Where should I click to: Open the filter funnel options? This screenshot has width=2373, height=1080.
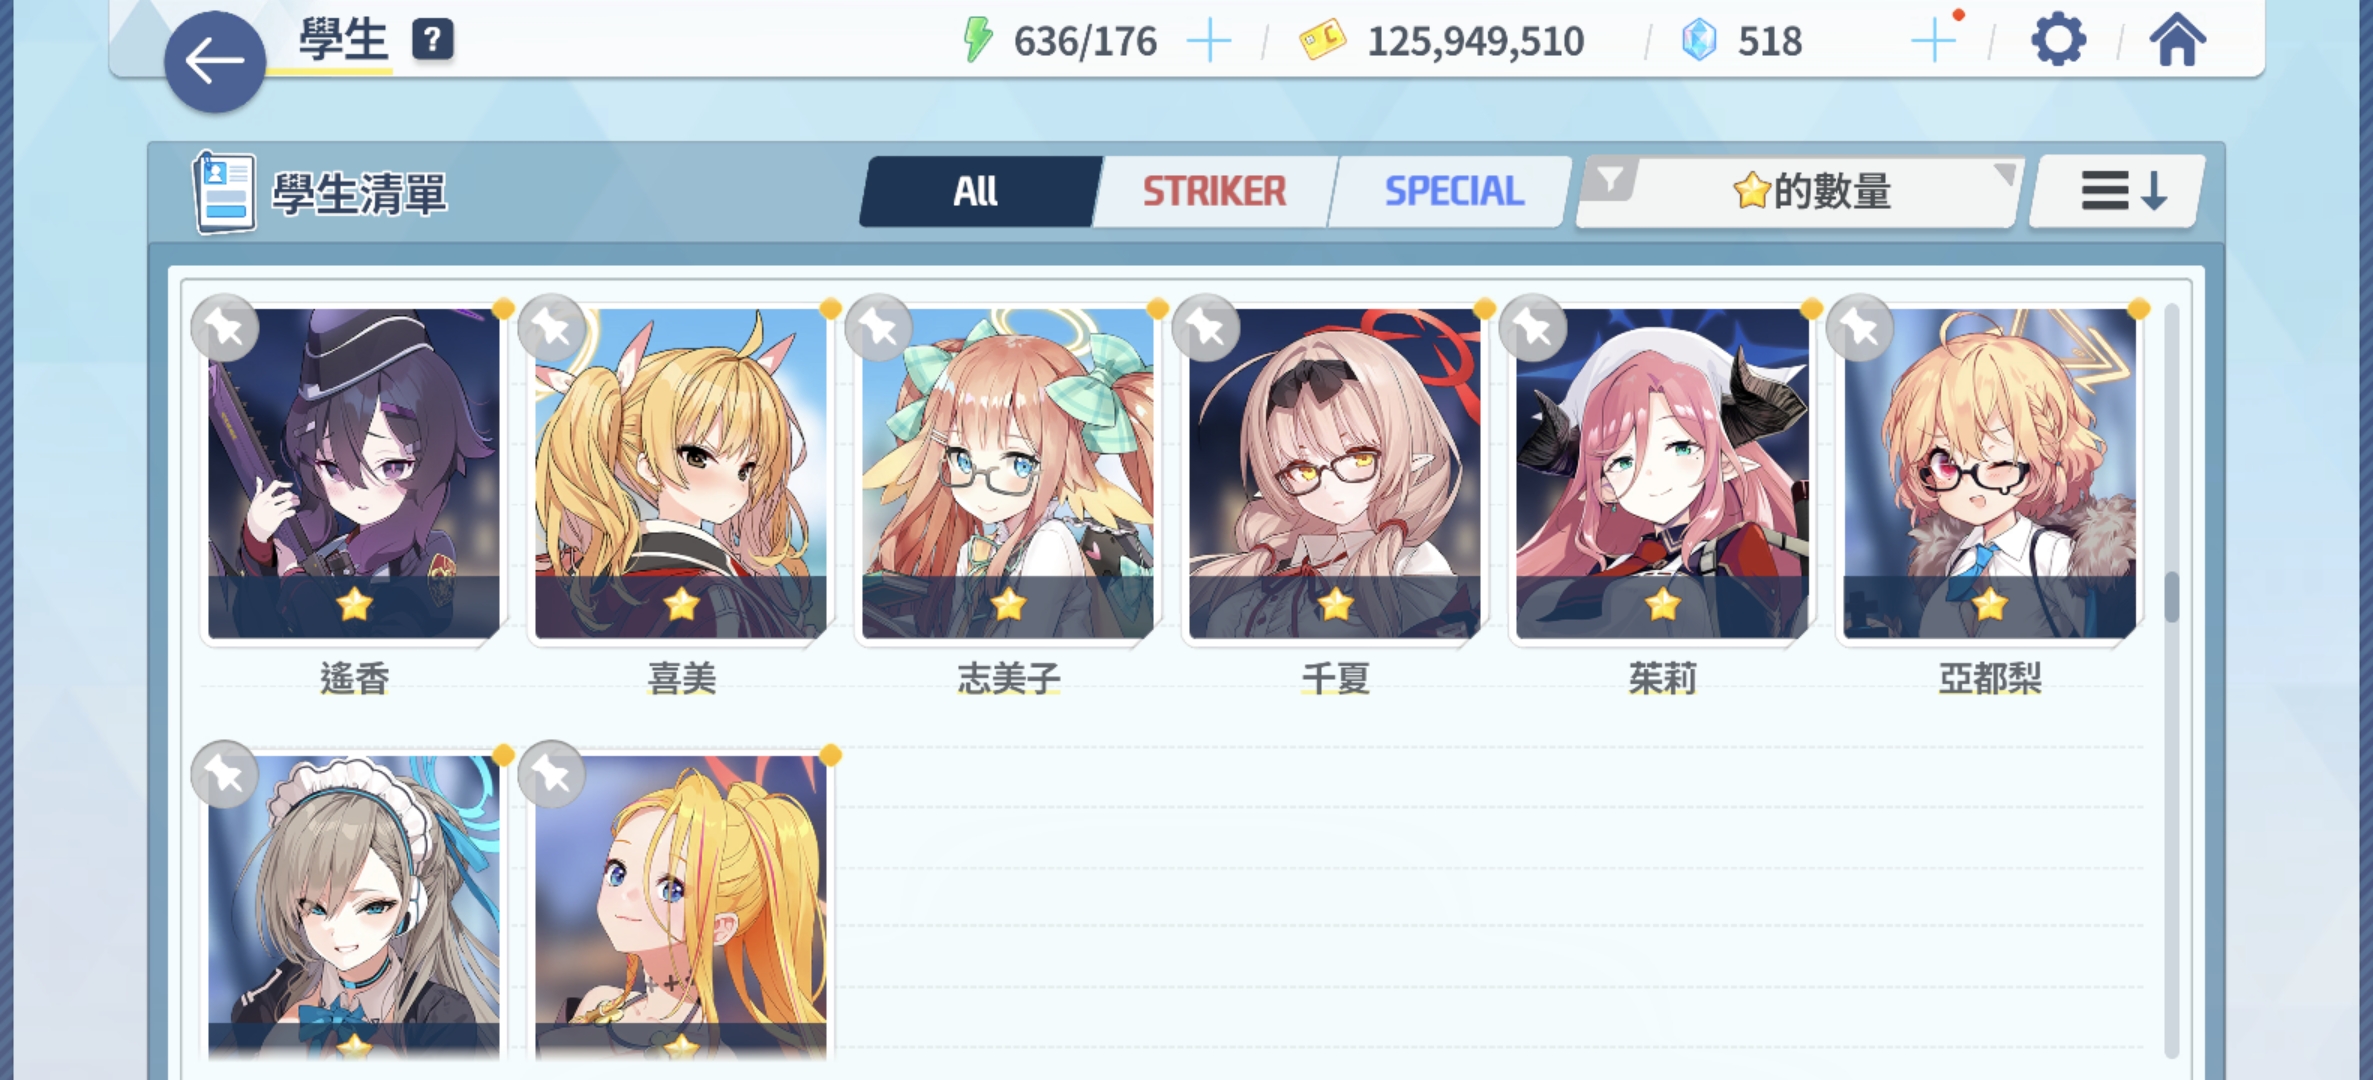coord(1610,180)
